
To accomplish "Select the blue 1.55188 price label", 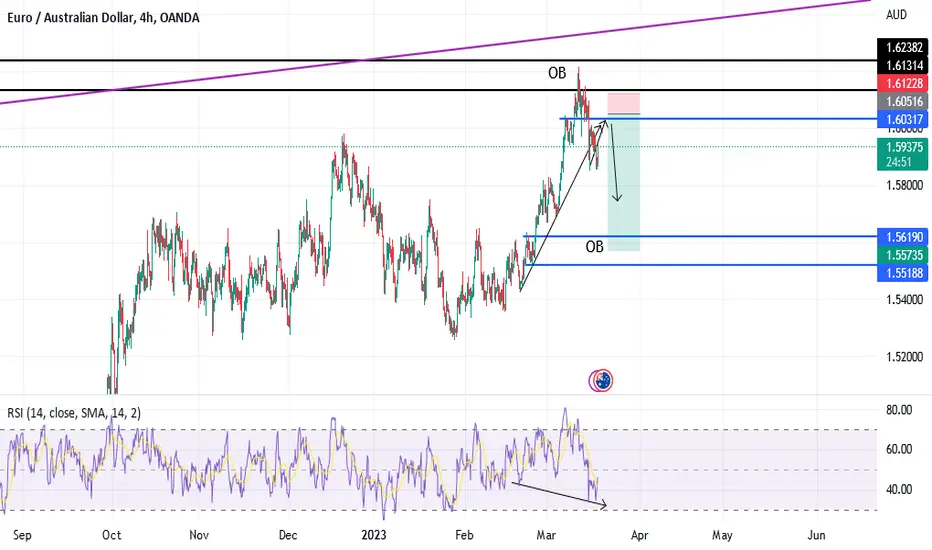I will pyautogui.click(x=902, y=273).
